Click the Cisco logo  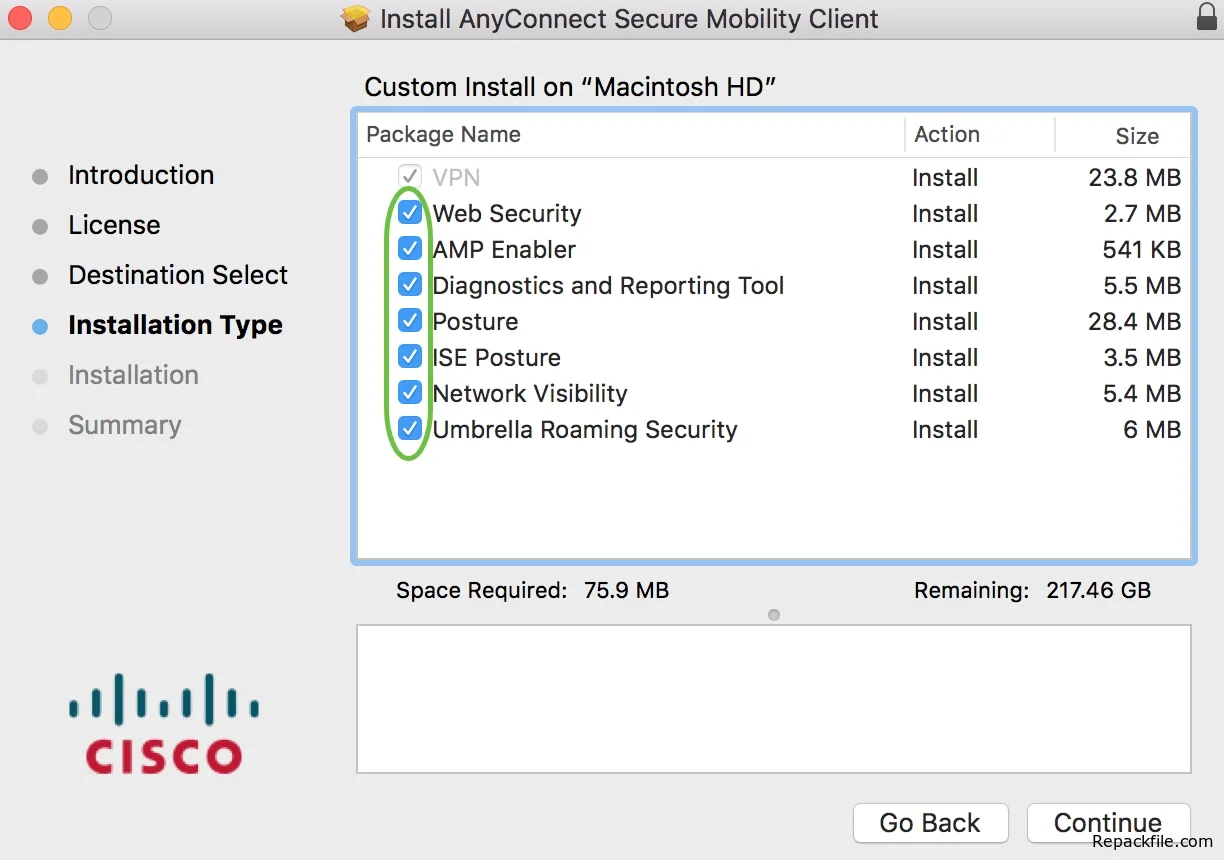[164, 722]
